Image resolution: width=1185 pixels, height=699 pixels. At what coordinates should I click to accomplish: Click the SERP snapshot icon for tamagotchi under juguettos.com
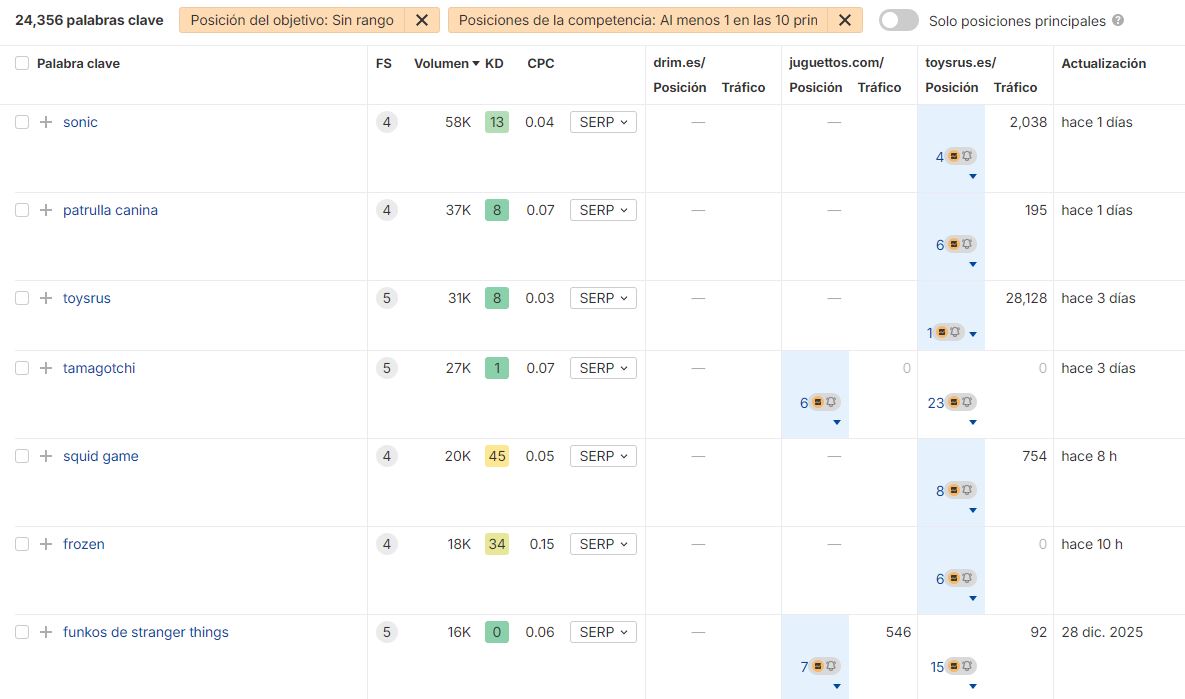pyautogui.click(x=817, y=403)
